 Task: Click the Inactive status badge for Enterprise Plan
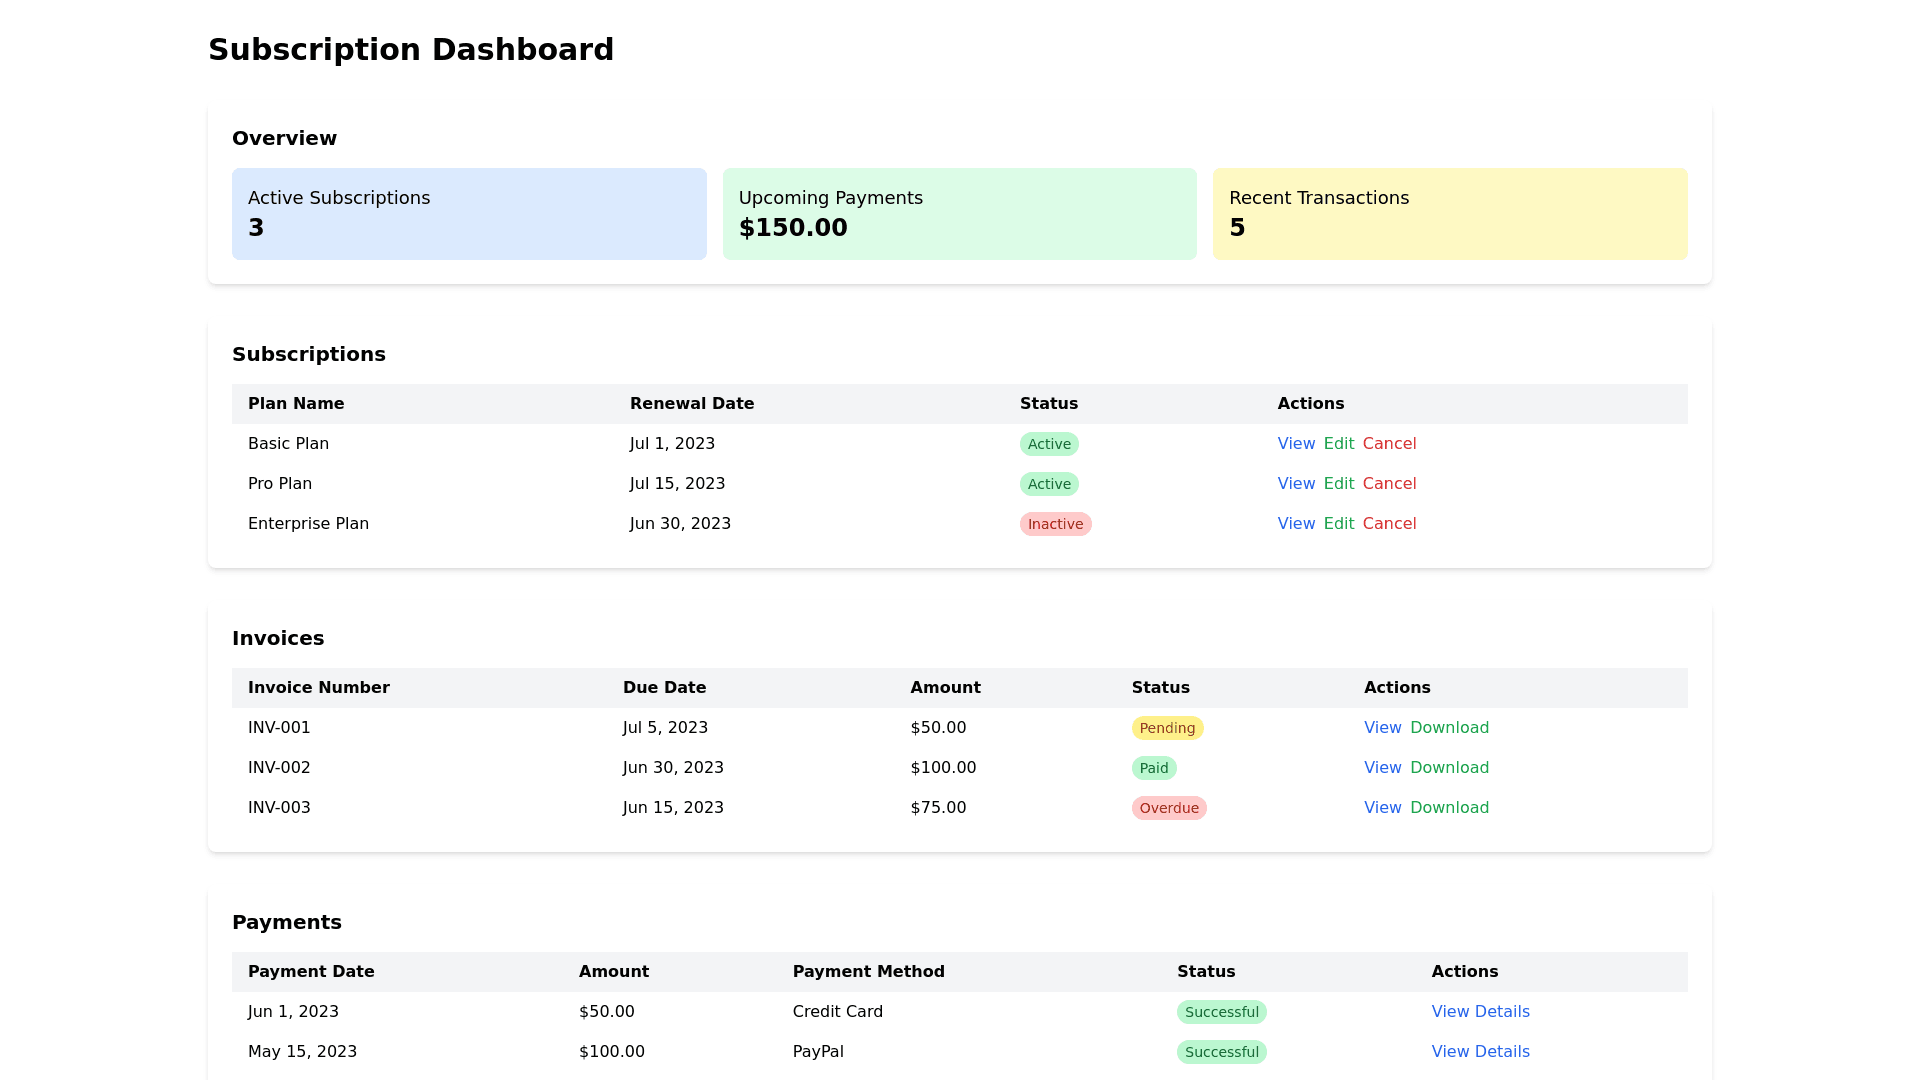tap(1055, 524)
